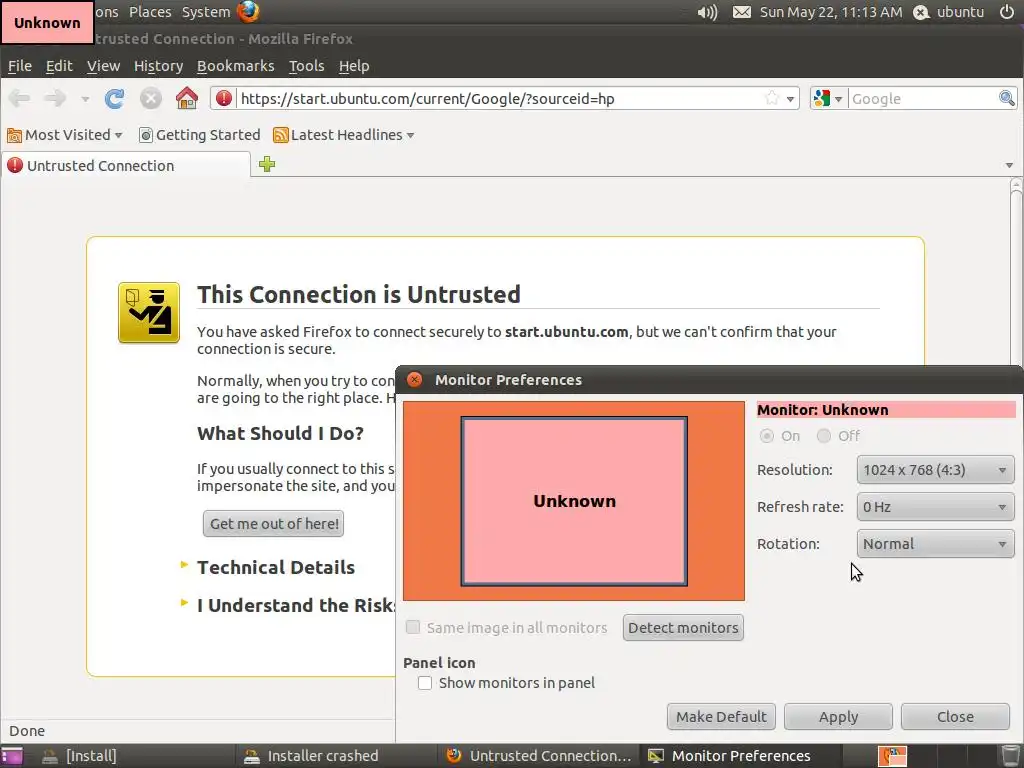Open the Edit menu
The height and width of the screenshot is (768, 1024).
click(x=59, y=66)
